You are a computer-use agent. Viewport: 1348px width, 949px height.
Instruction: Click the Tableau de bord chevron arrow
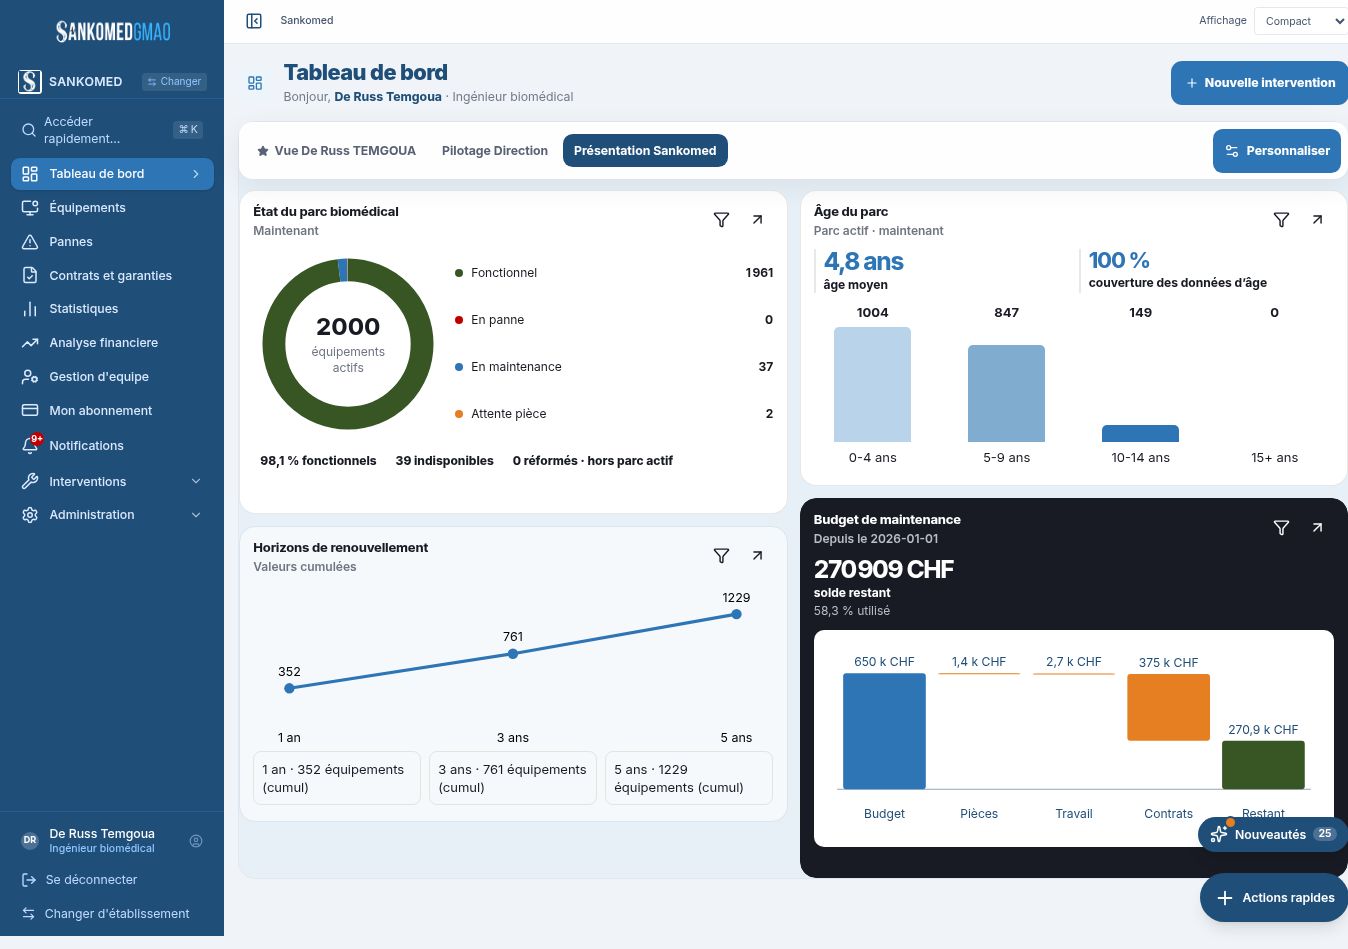(196, 174)
